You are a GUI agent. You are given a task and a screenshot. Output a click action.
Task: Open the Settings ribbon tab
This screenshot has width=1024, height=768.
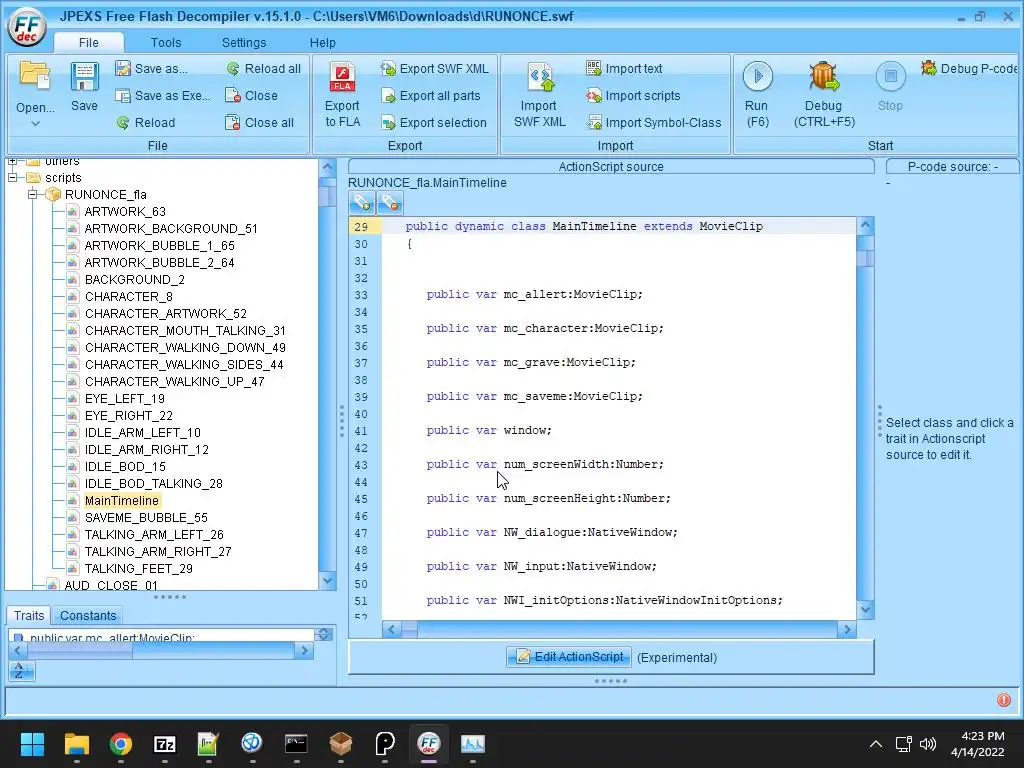pos(244,42)
